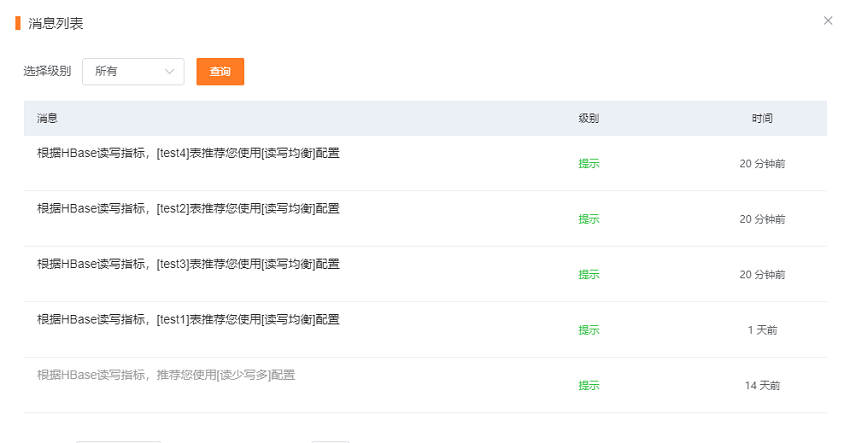Open the 选择级别 dropdown showing 所有
850x443 pixels.
(132, 71)
